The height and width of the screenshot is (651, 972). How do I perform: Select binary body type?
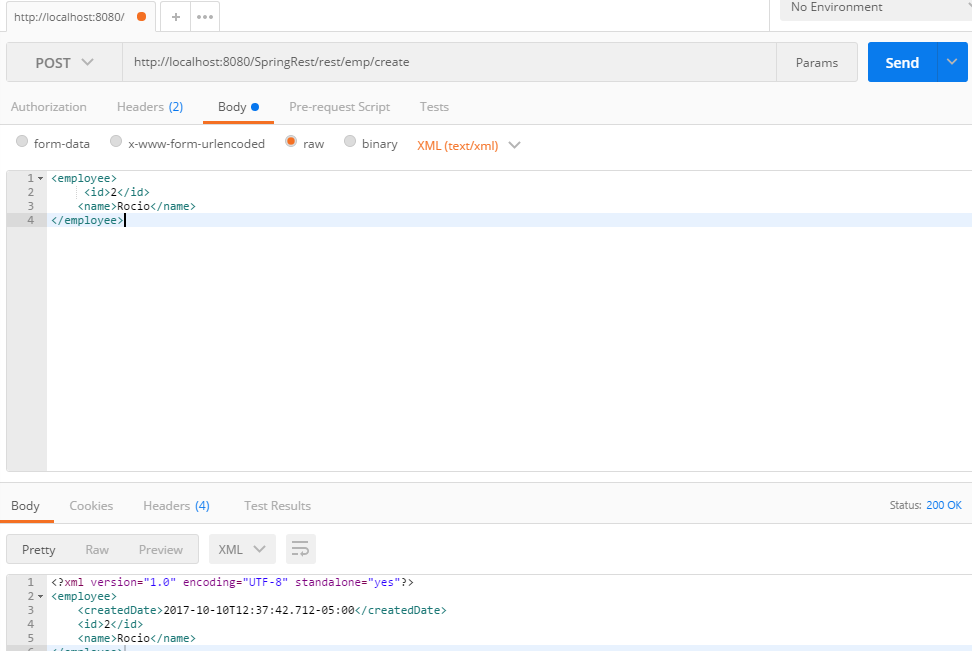[x=350, y=141]
